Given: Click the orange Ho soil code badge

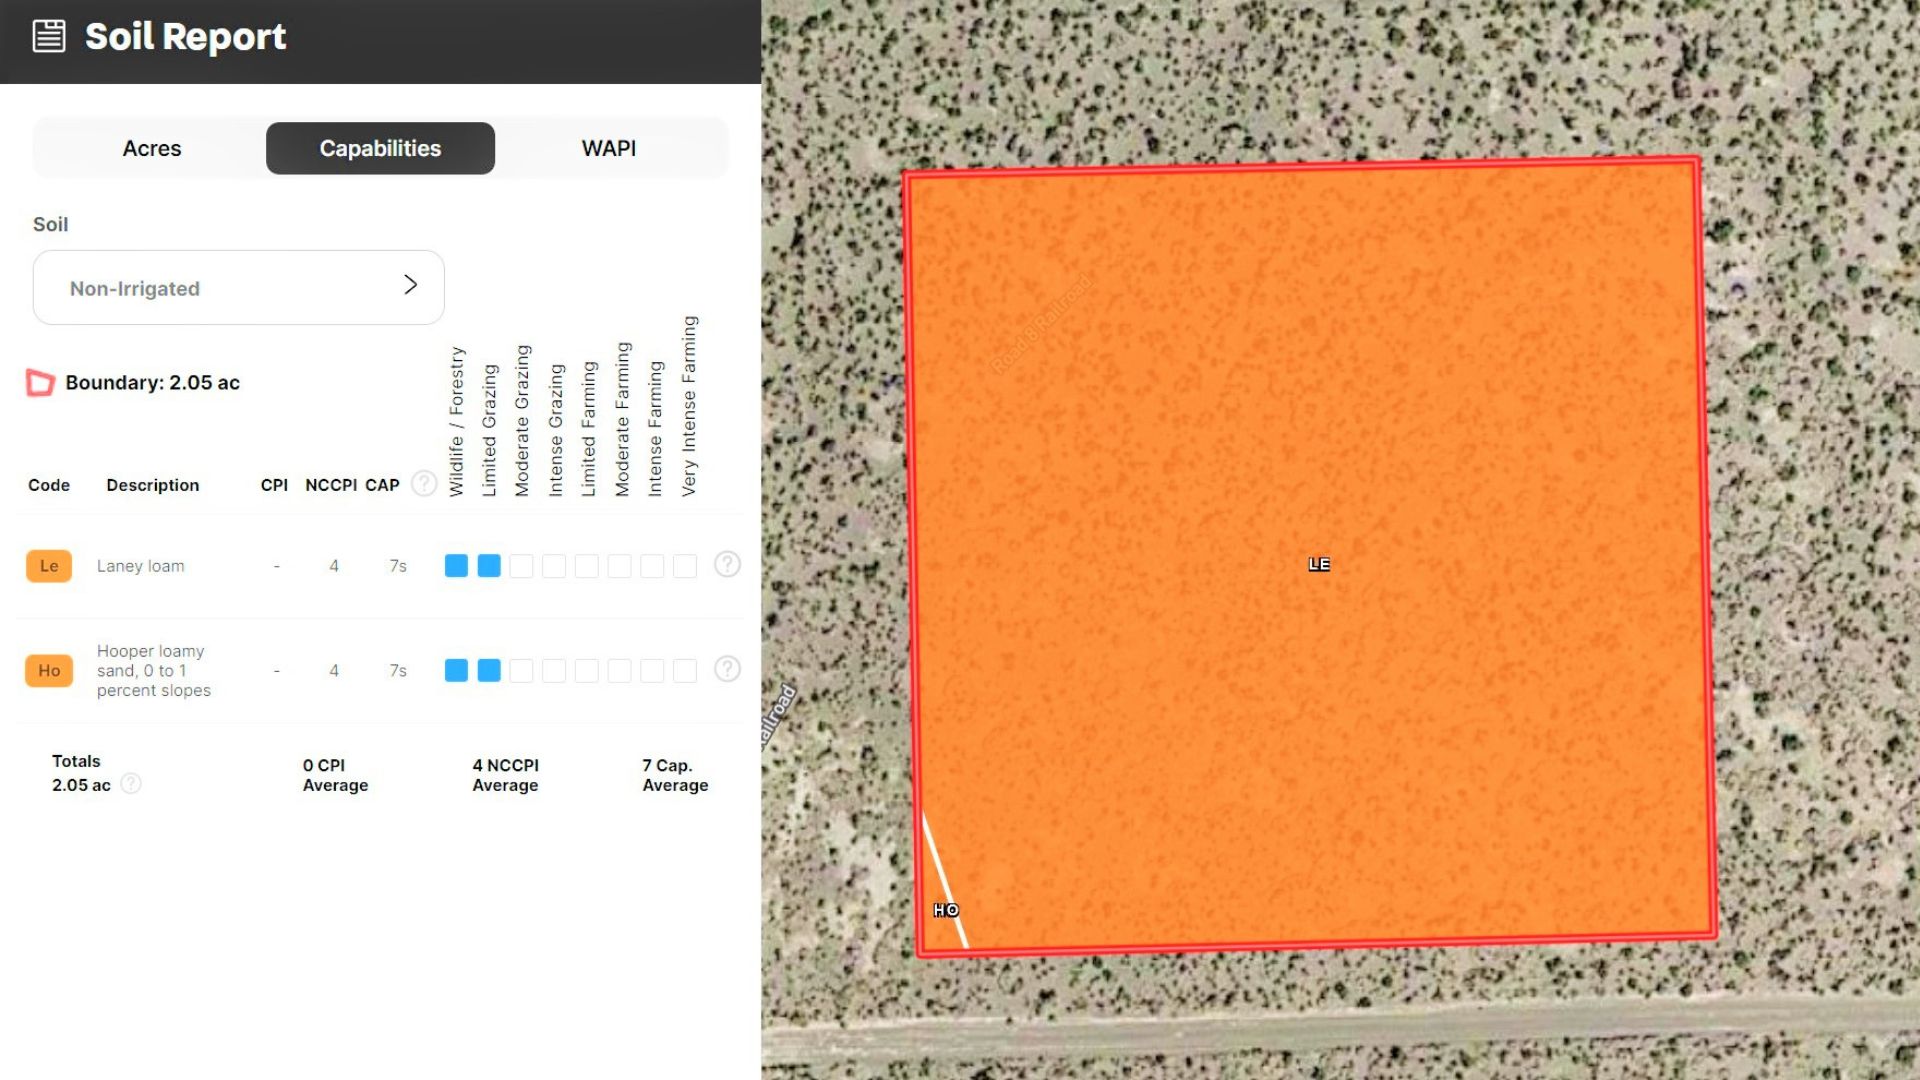Looking at the screenshot, I should coord(49,671).
